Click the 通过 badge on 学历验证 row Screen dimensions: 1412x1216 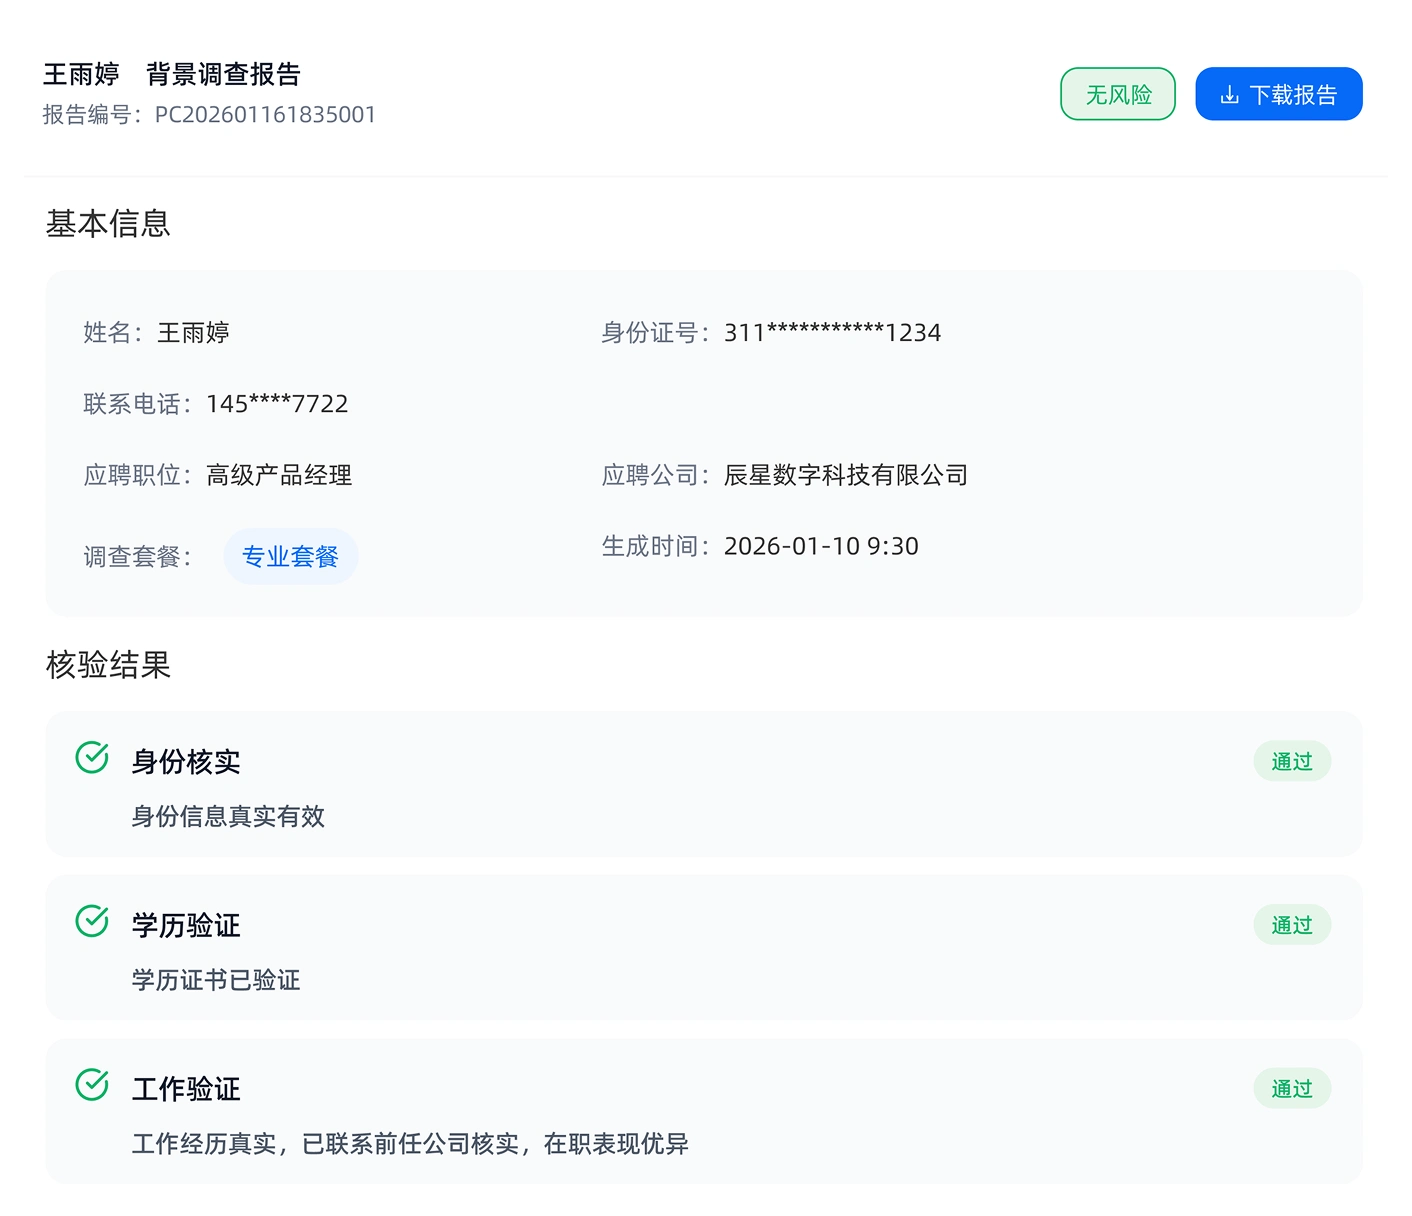1292,925
